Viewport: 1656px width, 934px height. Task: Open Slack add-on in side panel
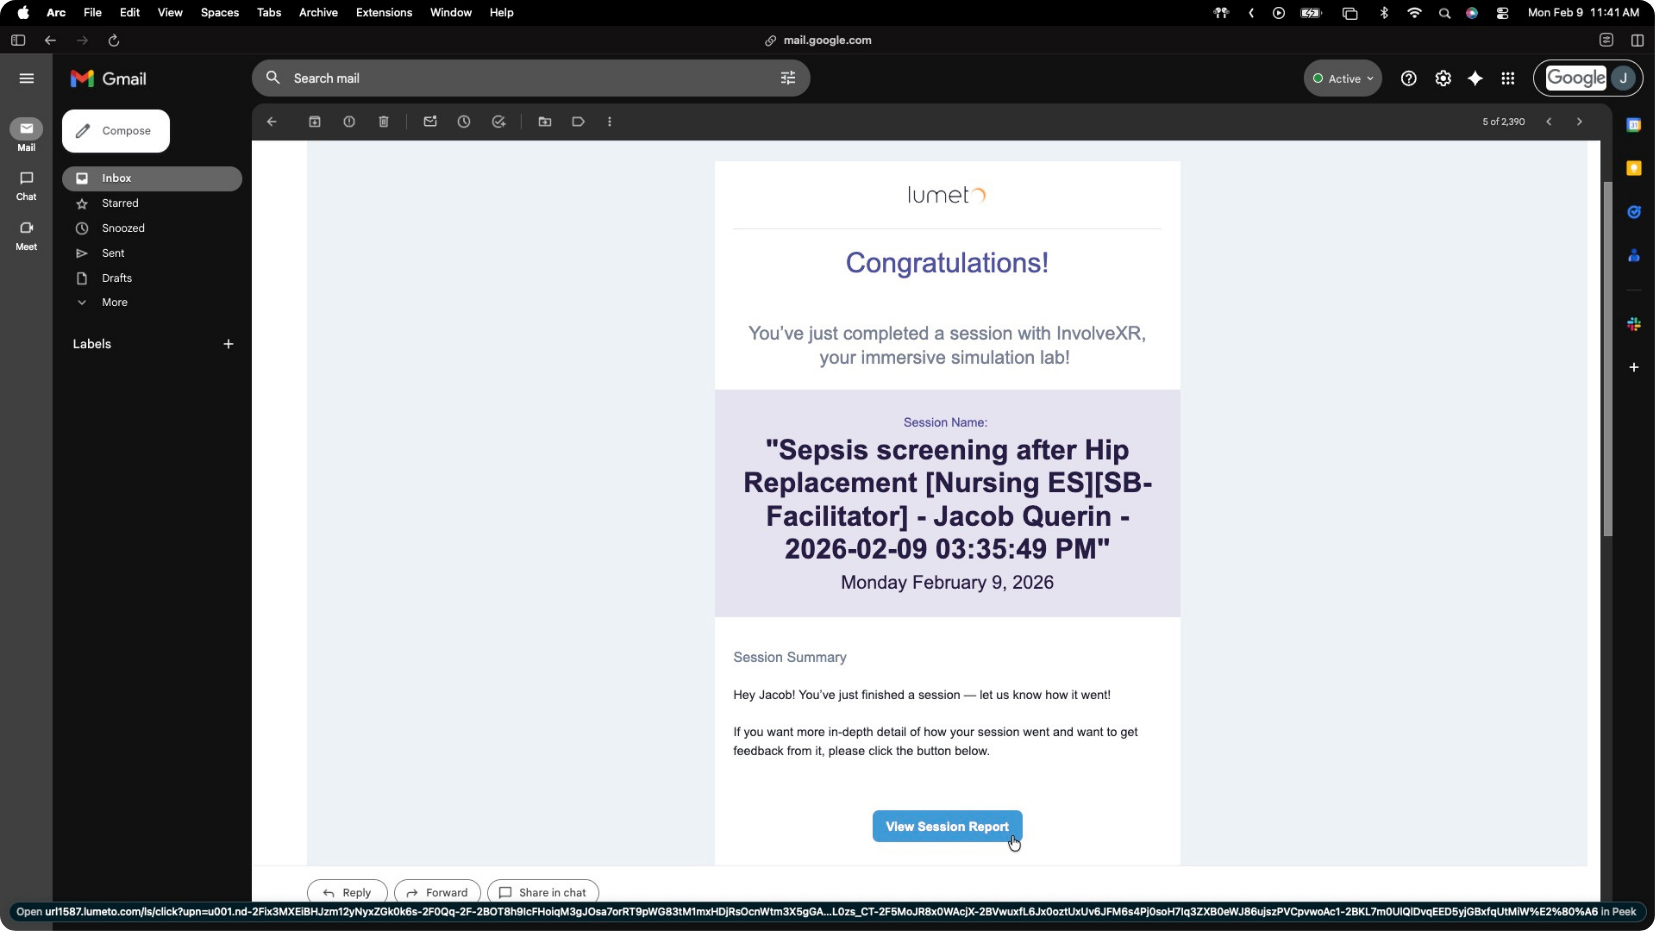[x=1634, y=324]
